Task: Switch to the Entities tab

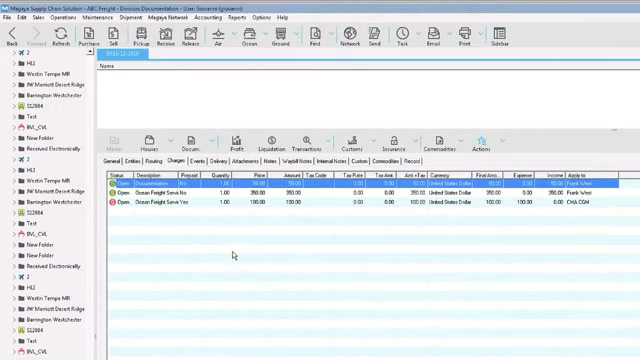Action: tap(132, 161)
